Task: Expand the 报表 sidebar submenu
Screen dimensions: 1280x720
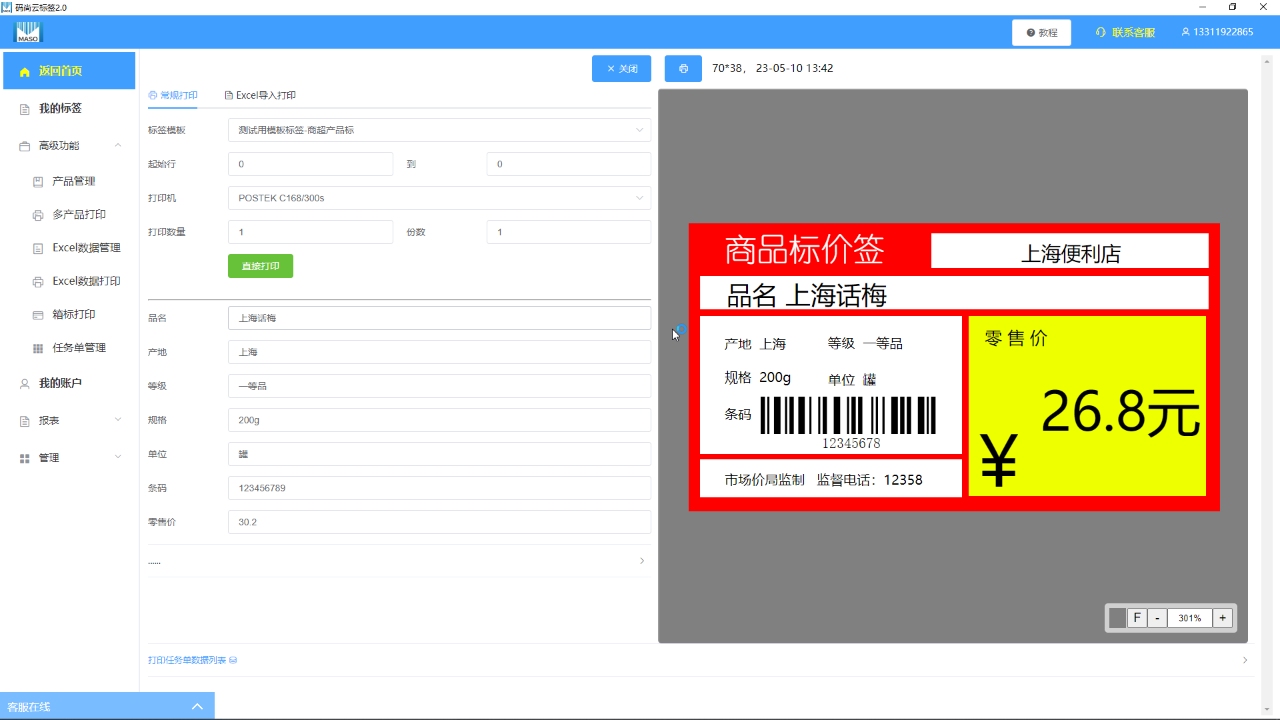Action: pos(118,420)
